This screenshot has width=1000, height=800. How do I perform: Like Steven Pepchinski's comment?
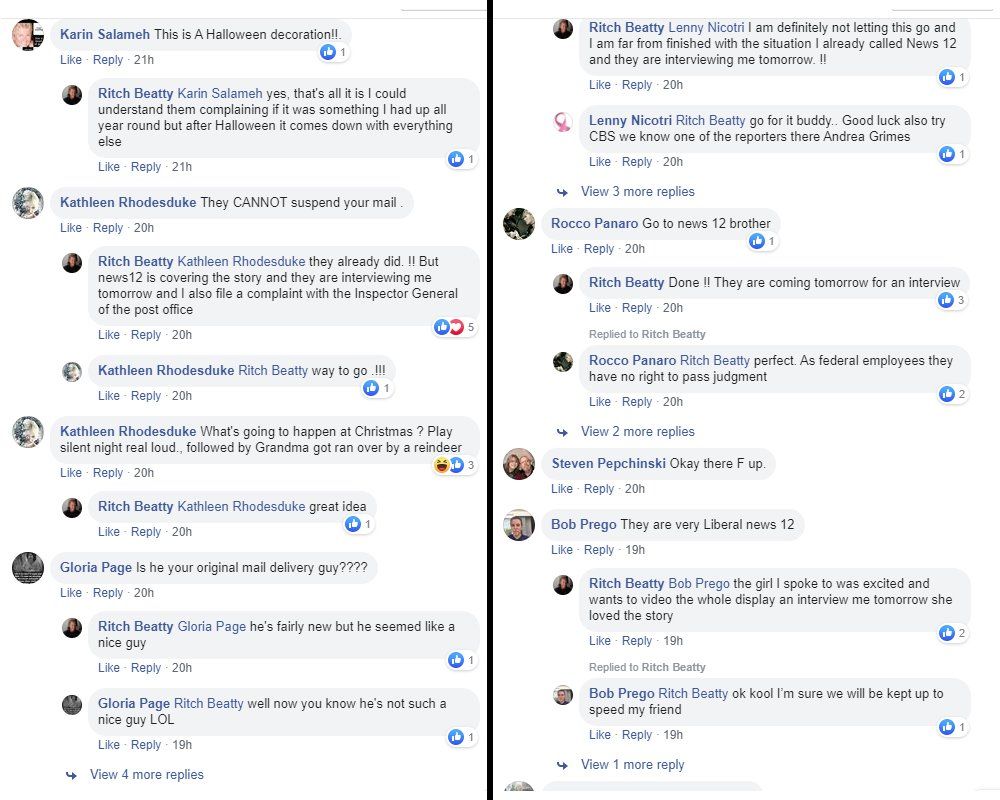coord(562,489)
